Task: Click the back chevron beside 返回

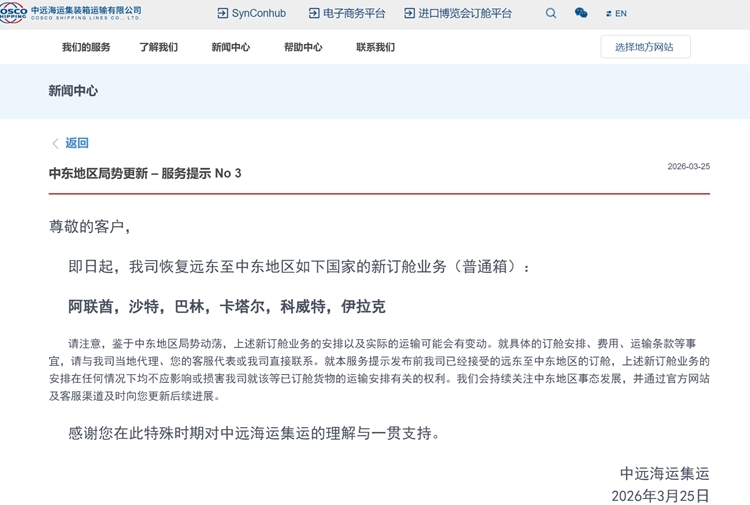Action: pyautogui.click(x=55, y=143)
